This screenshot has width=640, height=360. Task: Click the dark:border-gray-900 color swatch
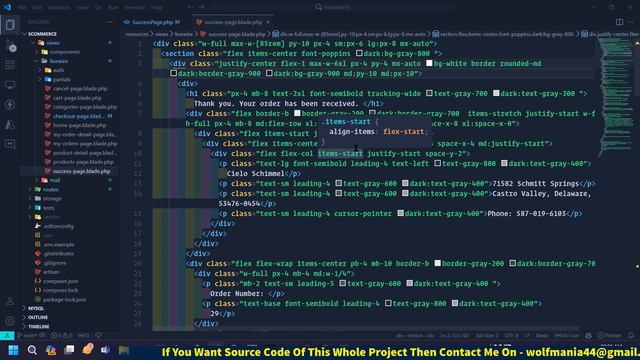pos(173,73)
